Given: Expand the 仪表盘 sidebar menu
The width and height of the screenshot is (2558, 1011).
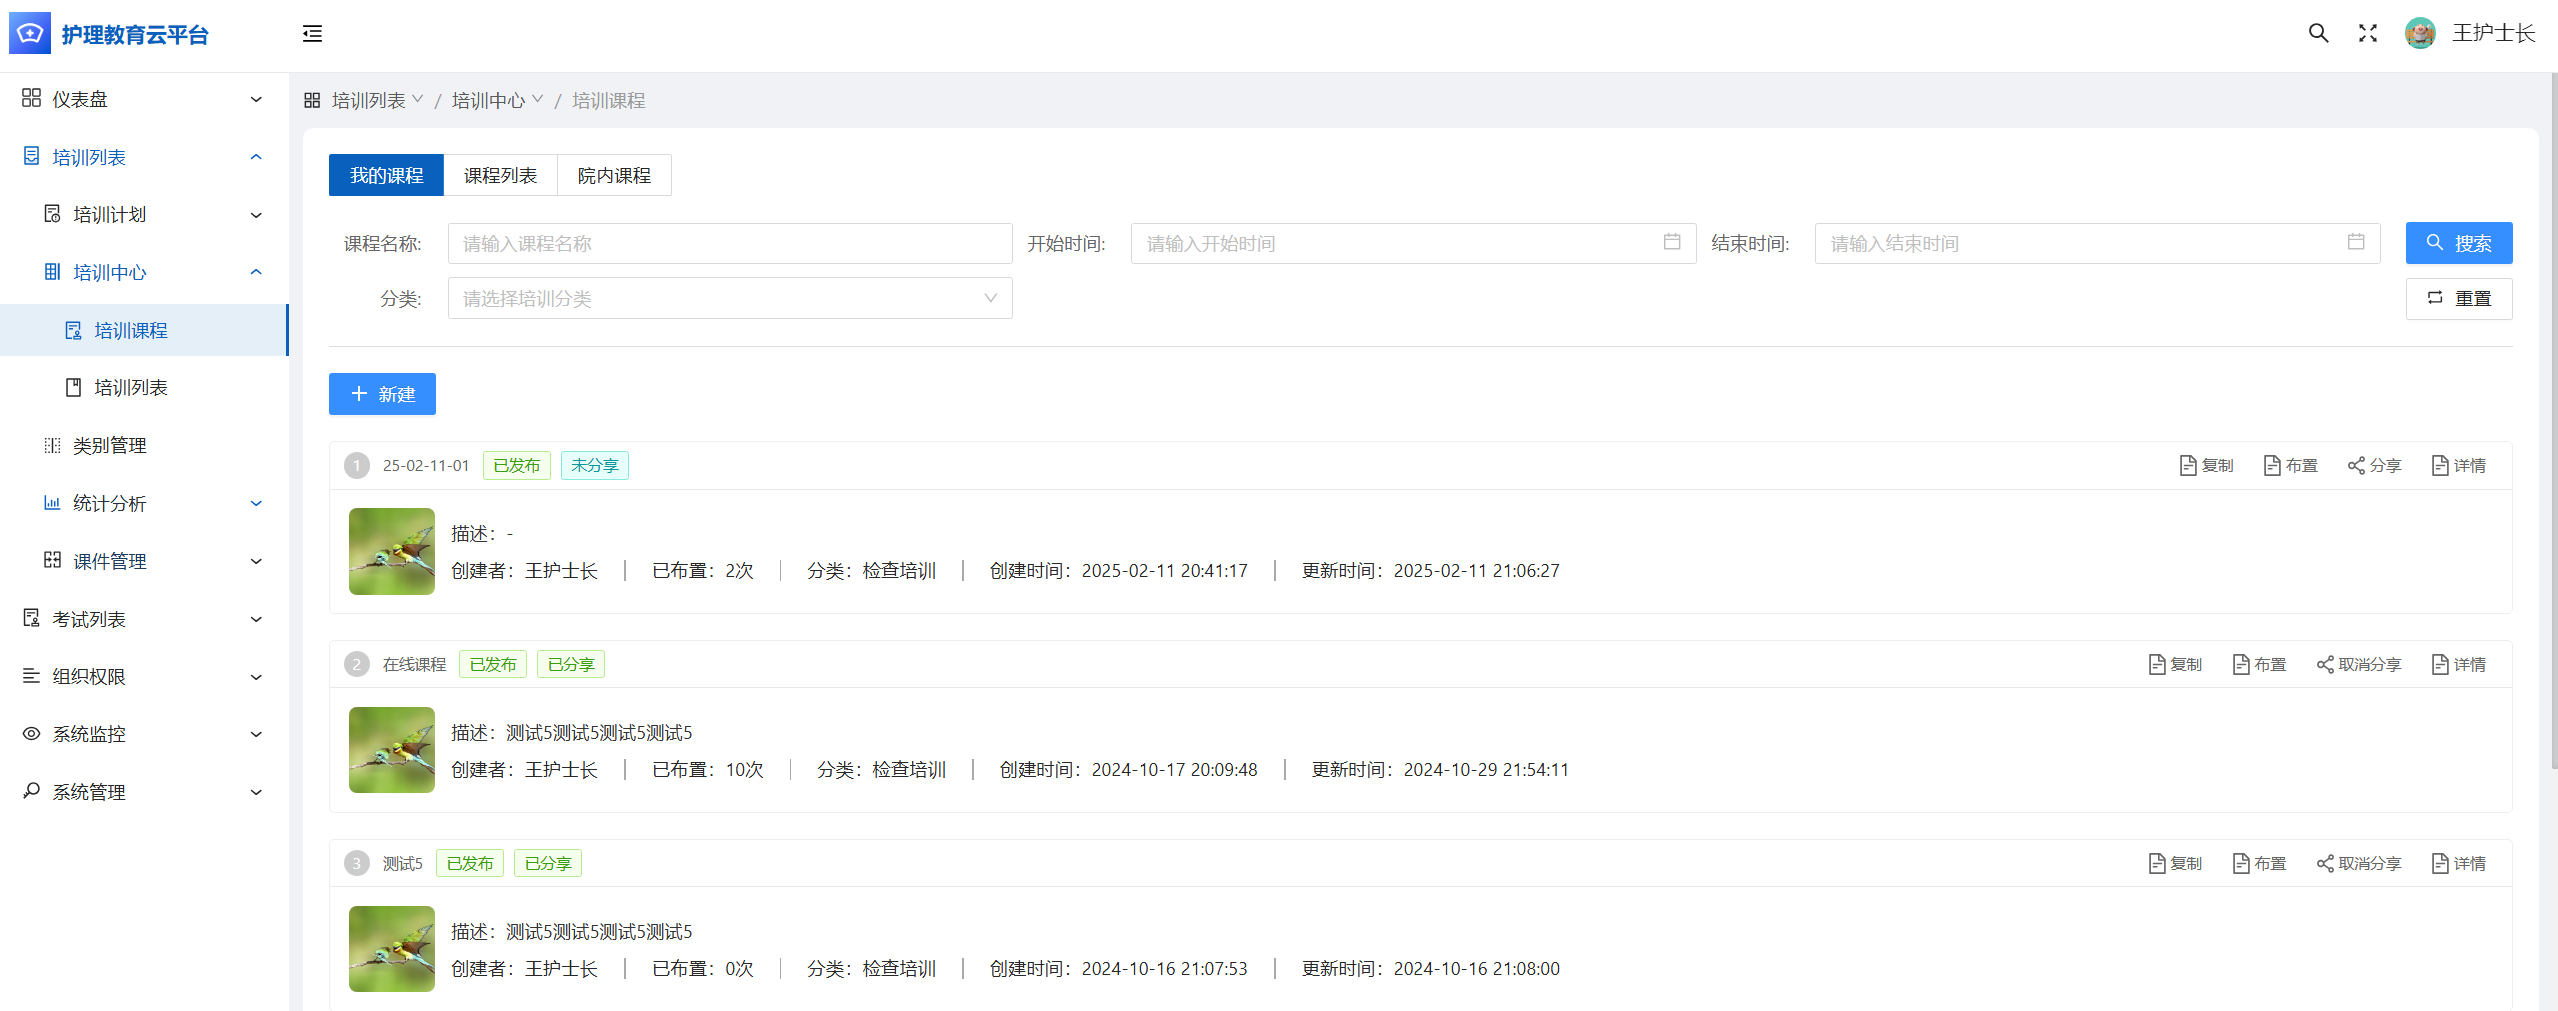Looking at the screenshot, I should pyautogui.click(x=143, y=99).
